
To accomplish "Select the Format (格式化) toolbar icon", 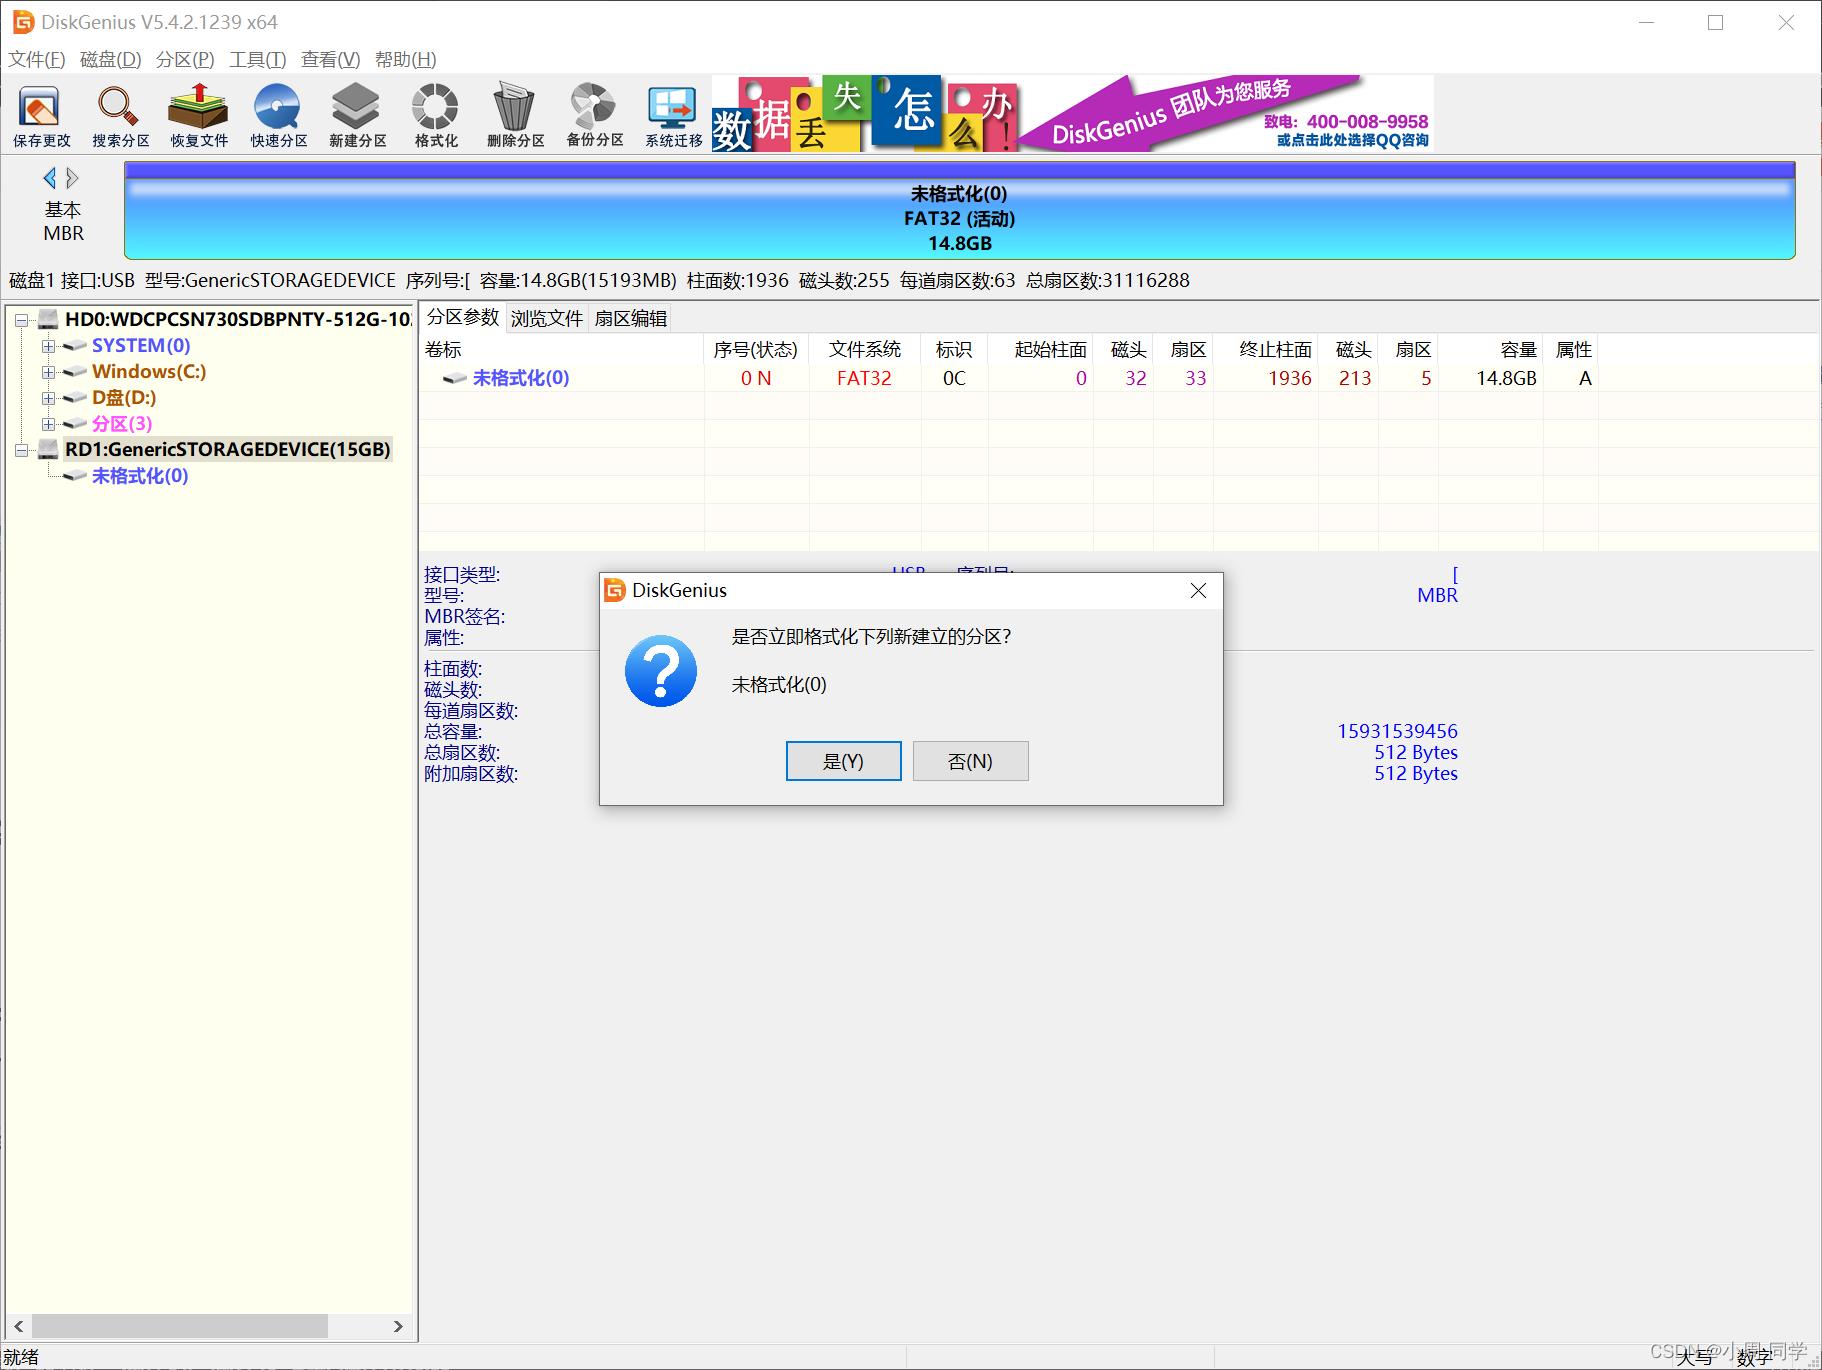I will [x=436, y=115].
